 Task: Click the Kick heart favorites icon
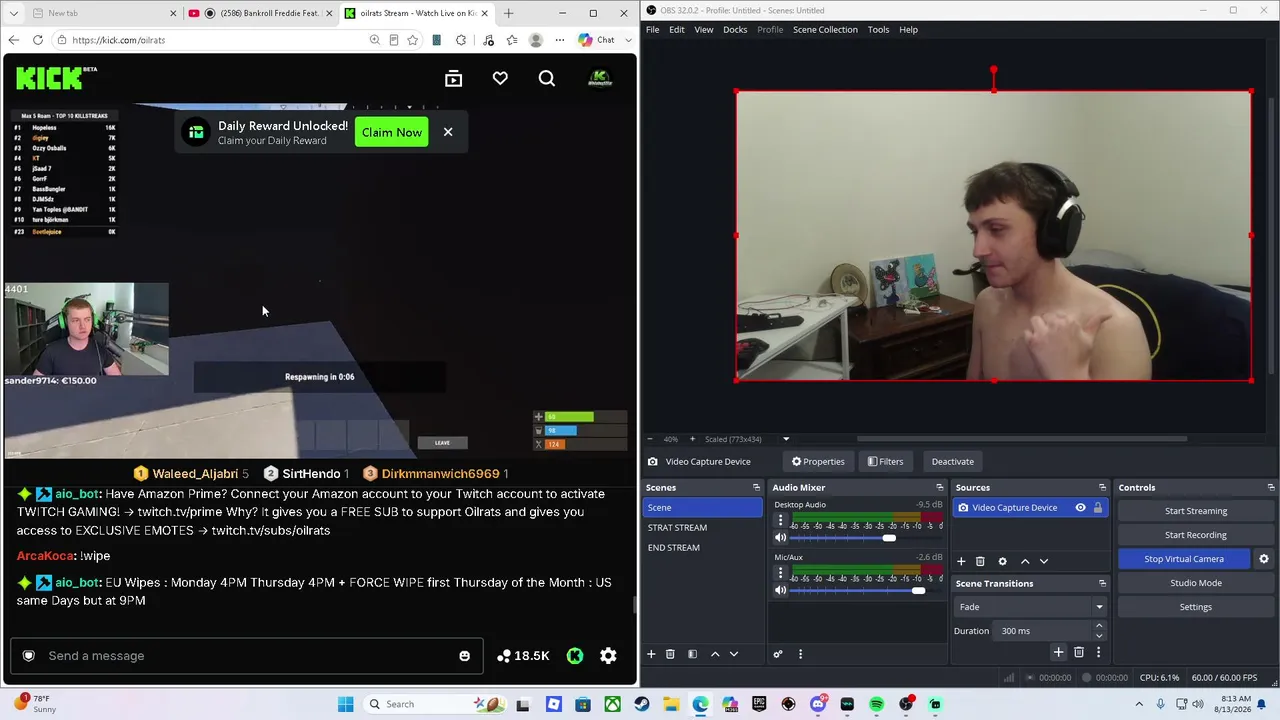[500, 79]
